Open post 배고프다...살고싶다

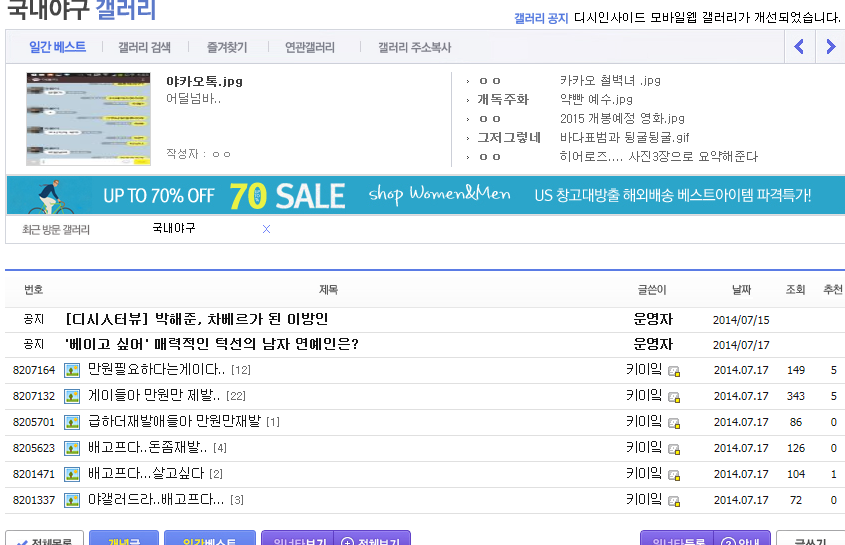pos(146,473)
